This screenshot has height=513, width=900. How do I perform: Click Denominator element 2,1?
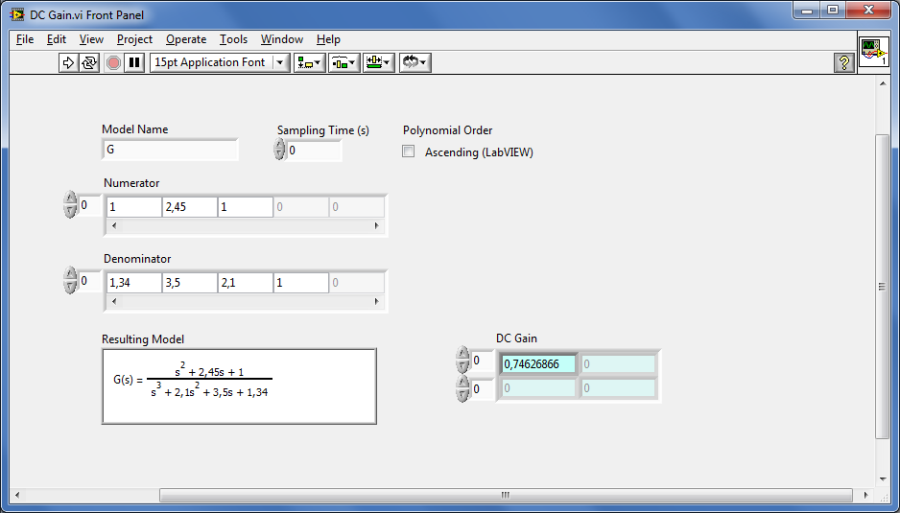246,283
